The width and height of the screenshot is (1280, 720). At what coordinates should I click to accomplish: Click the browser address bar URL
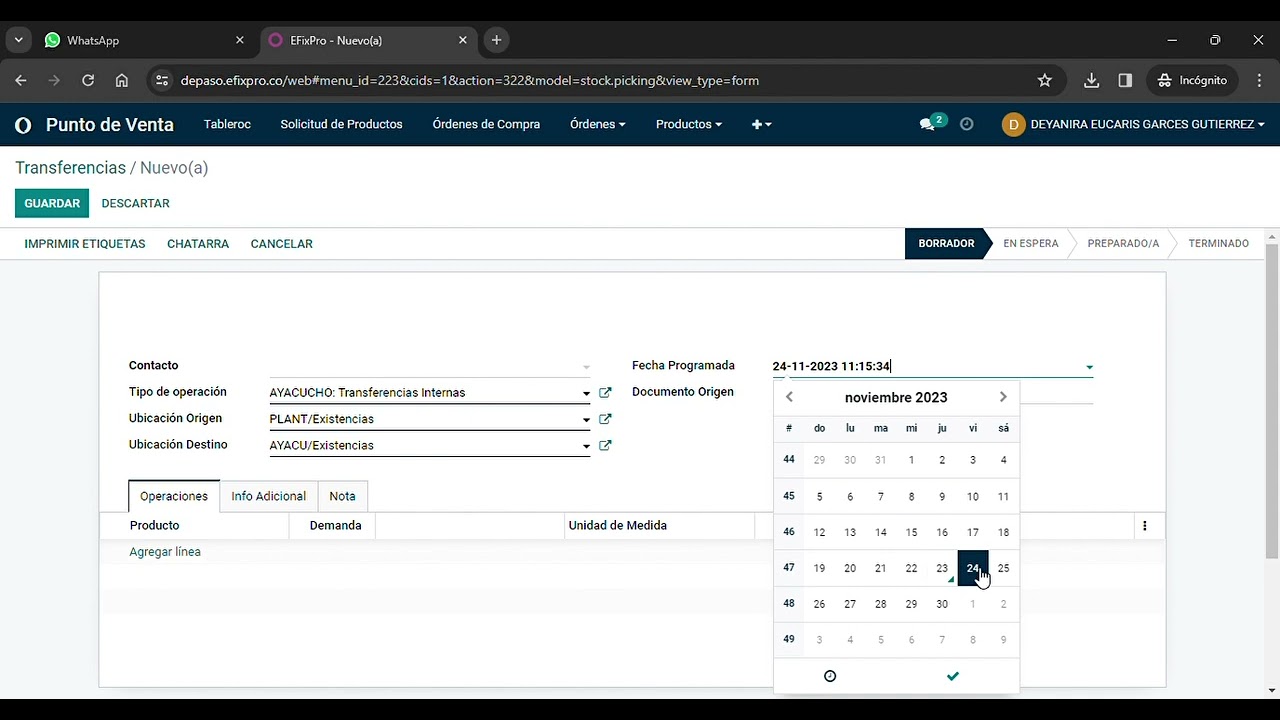[x=470, y=80]
